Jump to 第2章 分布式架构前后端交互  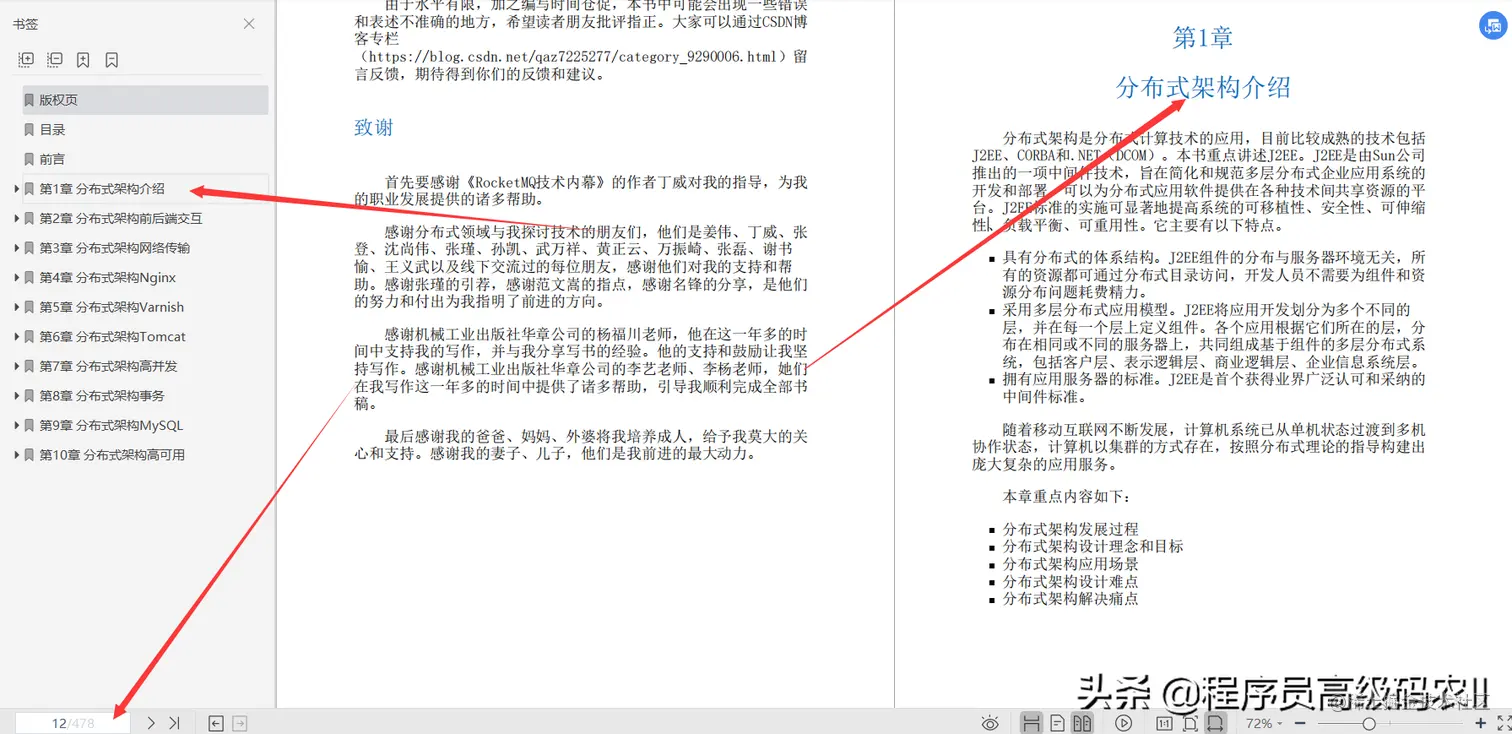click(121, 218)
